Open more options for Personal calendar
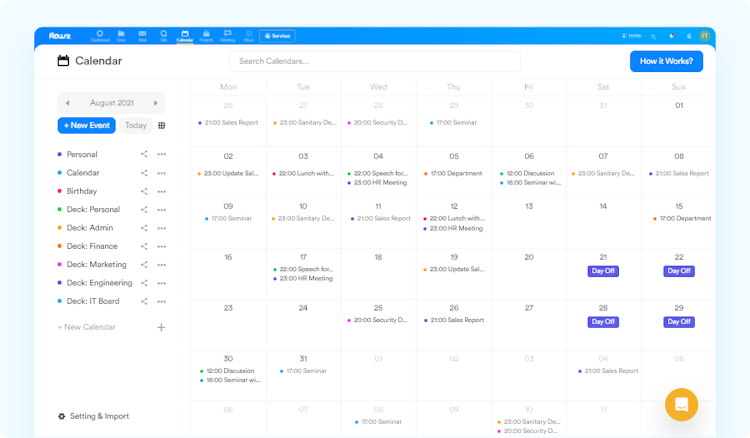This screenshot has width=750, height=438. [x=162, y=154]
